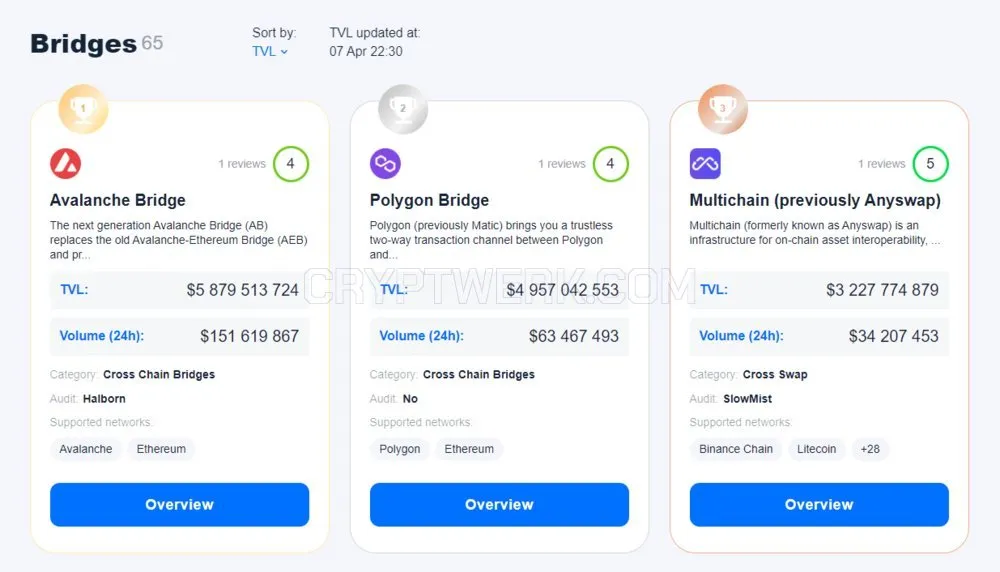Click the Avalanche Bridge red logo icon
The height and width of the screenshot is (572, 1000).
click(x=66, y=164)
